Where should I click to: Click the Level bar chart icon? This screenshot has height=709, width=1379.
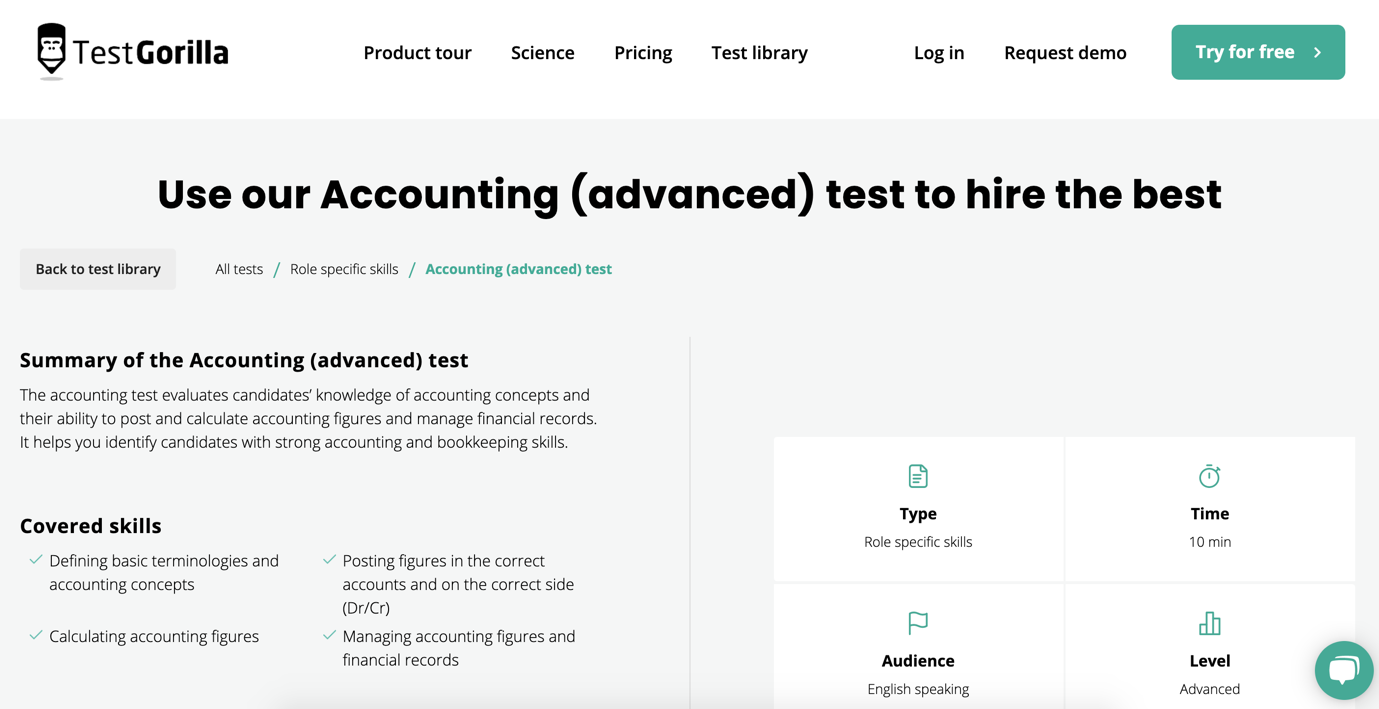pyautogui.click(x=1209, y=623)
